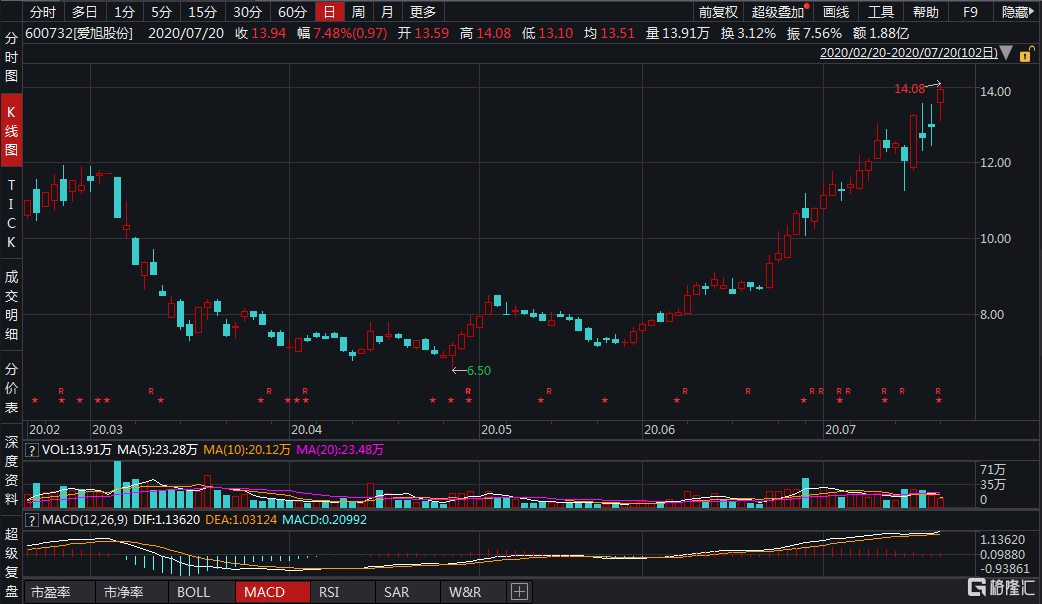Open the question mark beside MACD(12,26,9)

click(31, 520)
